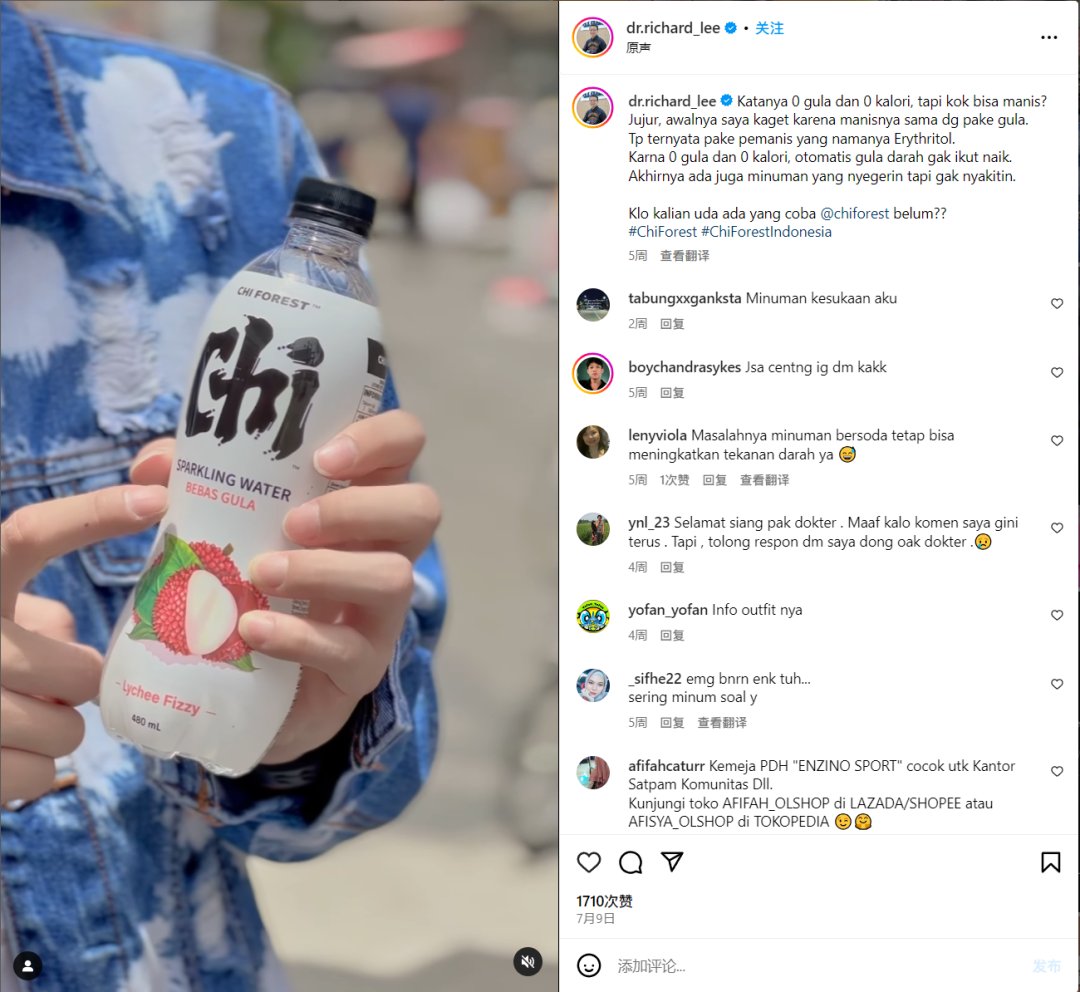Like tabungxxganksta's comment
1080x992 pixels.
(1057, 304)
